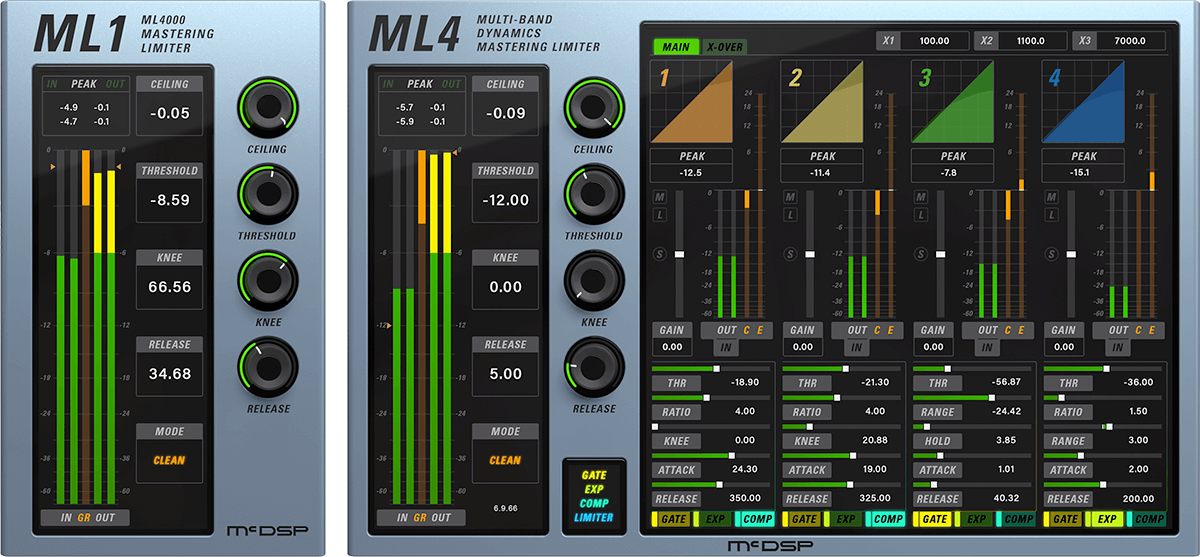Click ML4 release value 5.00
This screenshot has width=1200, height=557.
505,374
